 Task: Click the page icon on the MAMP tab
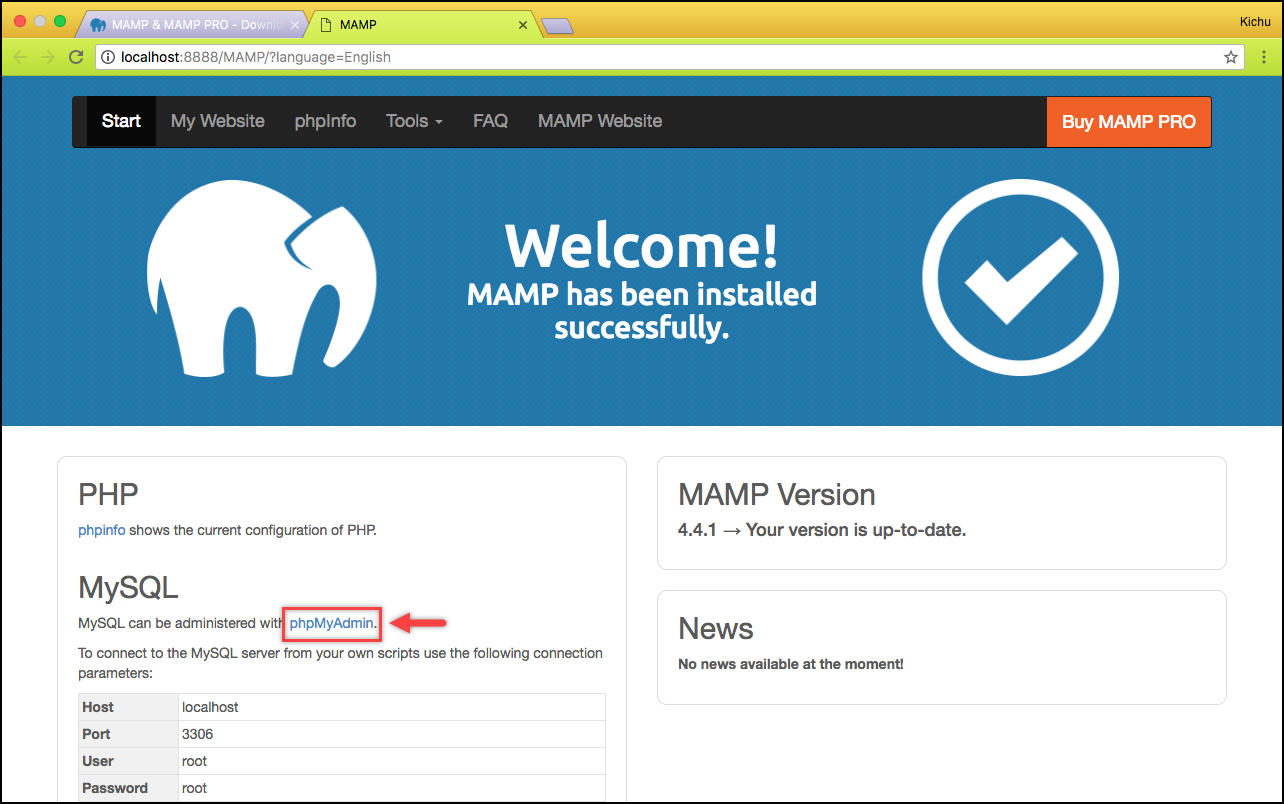(x=325, y=25)
